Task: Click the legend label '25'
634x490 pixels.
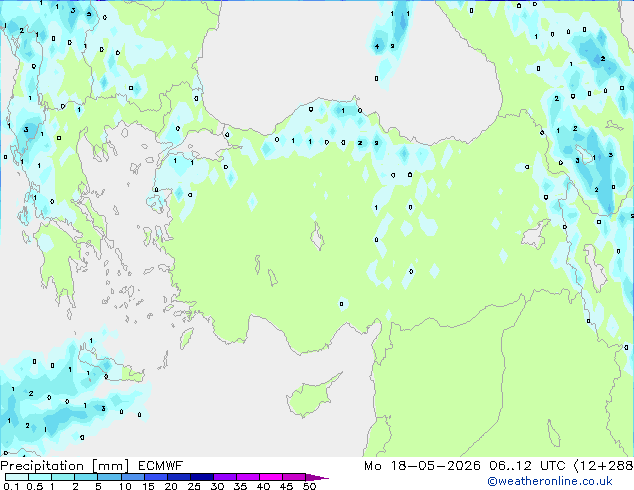Action: (194, 486)
